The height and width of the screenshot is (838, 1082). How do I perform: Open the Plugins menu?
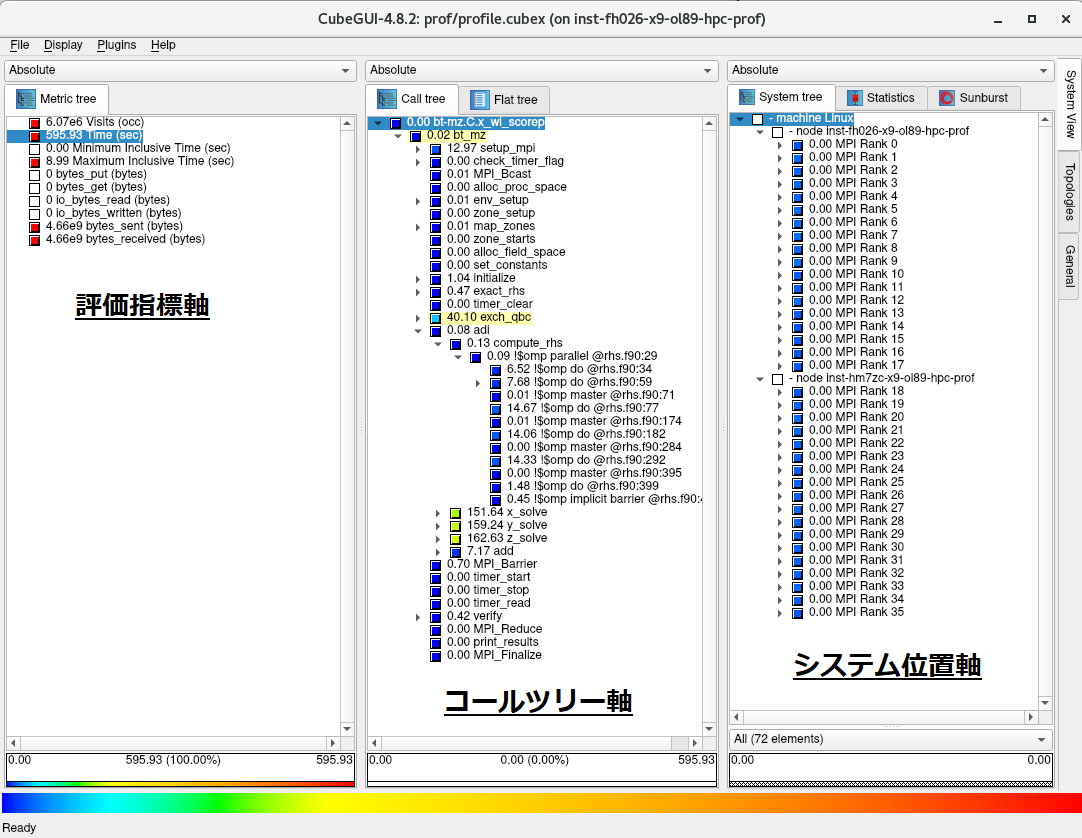[x=117, y=45]
